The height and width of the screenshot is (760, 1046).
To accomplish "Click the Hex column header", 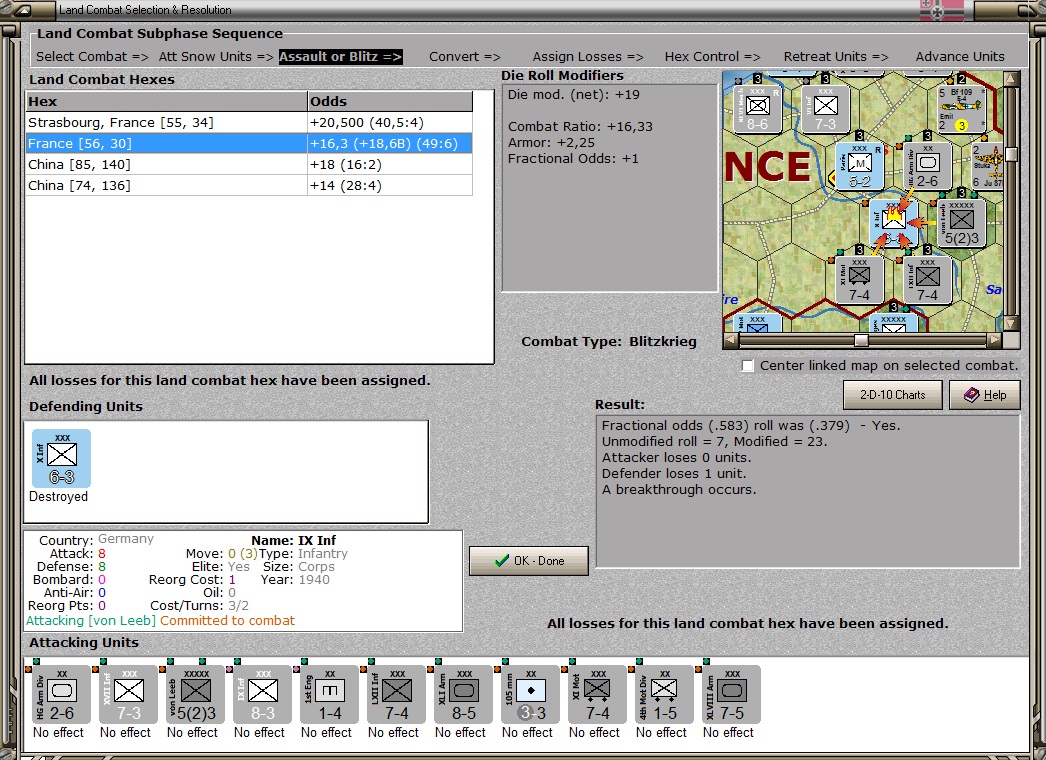I will click(166, 101).
